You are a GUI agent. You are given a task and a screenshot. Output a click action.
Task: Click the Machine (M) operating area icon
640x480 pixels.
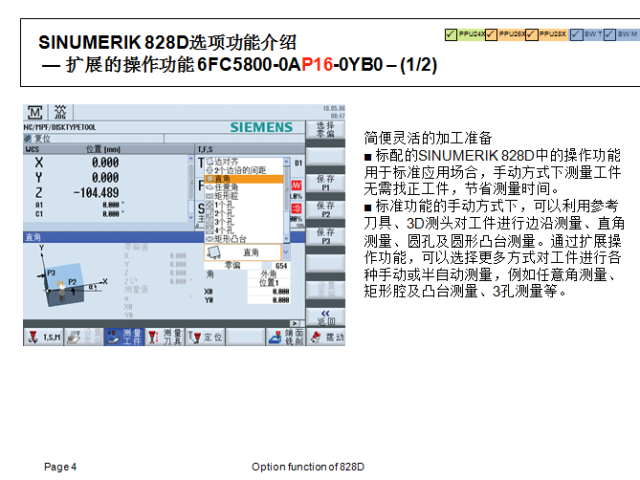(35, 112)
